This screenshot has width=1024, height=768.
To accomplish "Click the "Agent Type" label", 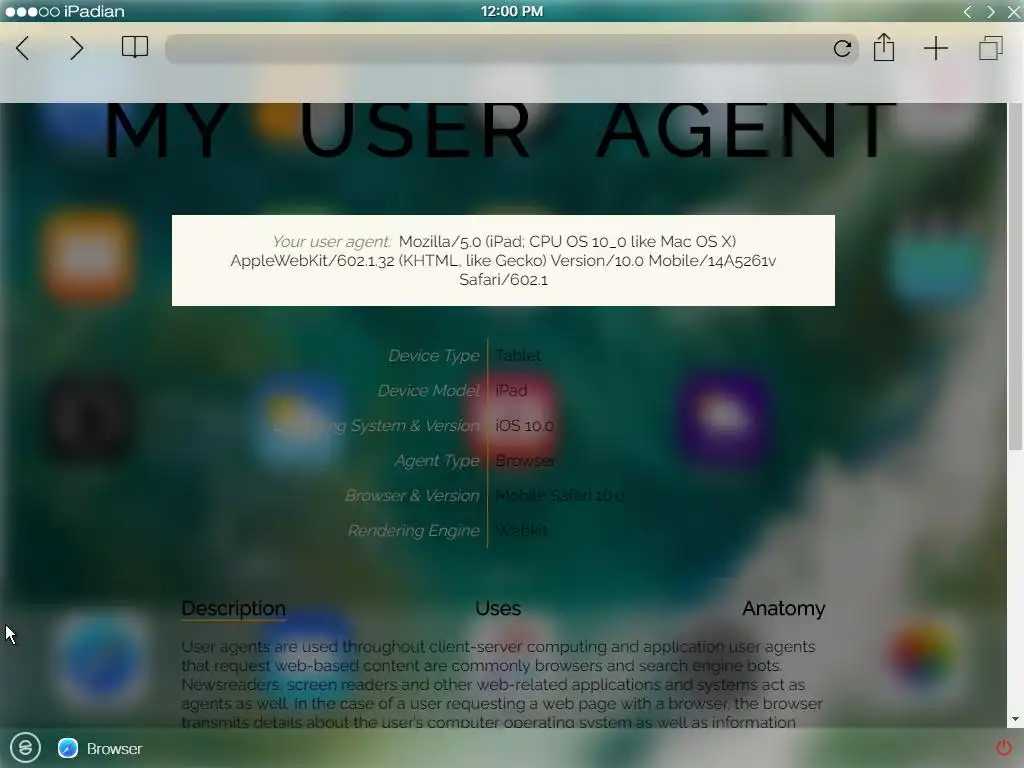I will coord(437,461).
